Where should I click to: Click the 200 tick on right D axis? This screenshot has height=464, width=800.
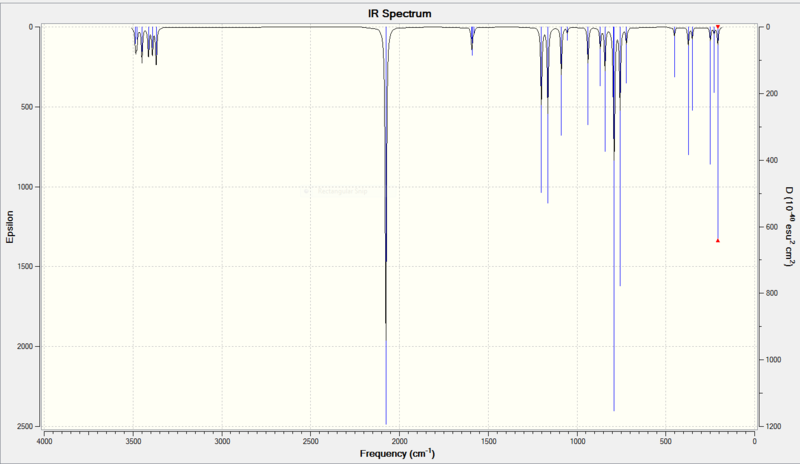(x=772, y=93)
